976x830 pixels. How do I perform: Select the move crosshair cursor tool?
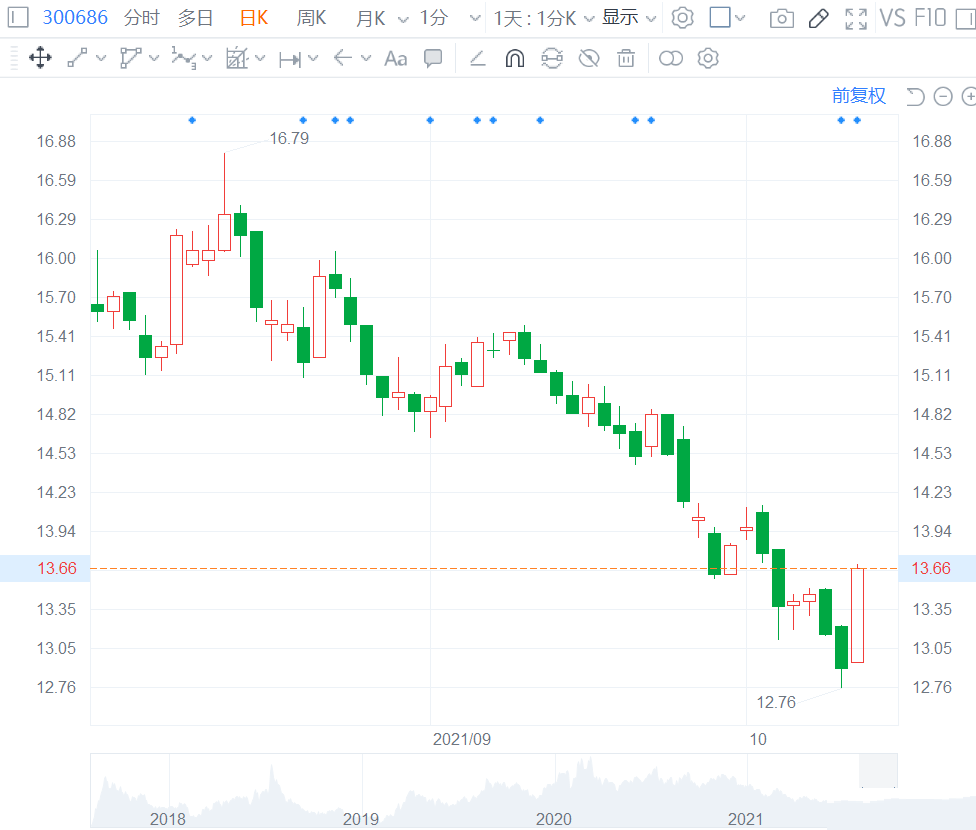coord(40,58)
